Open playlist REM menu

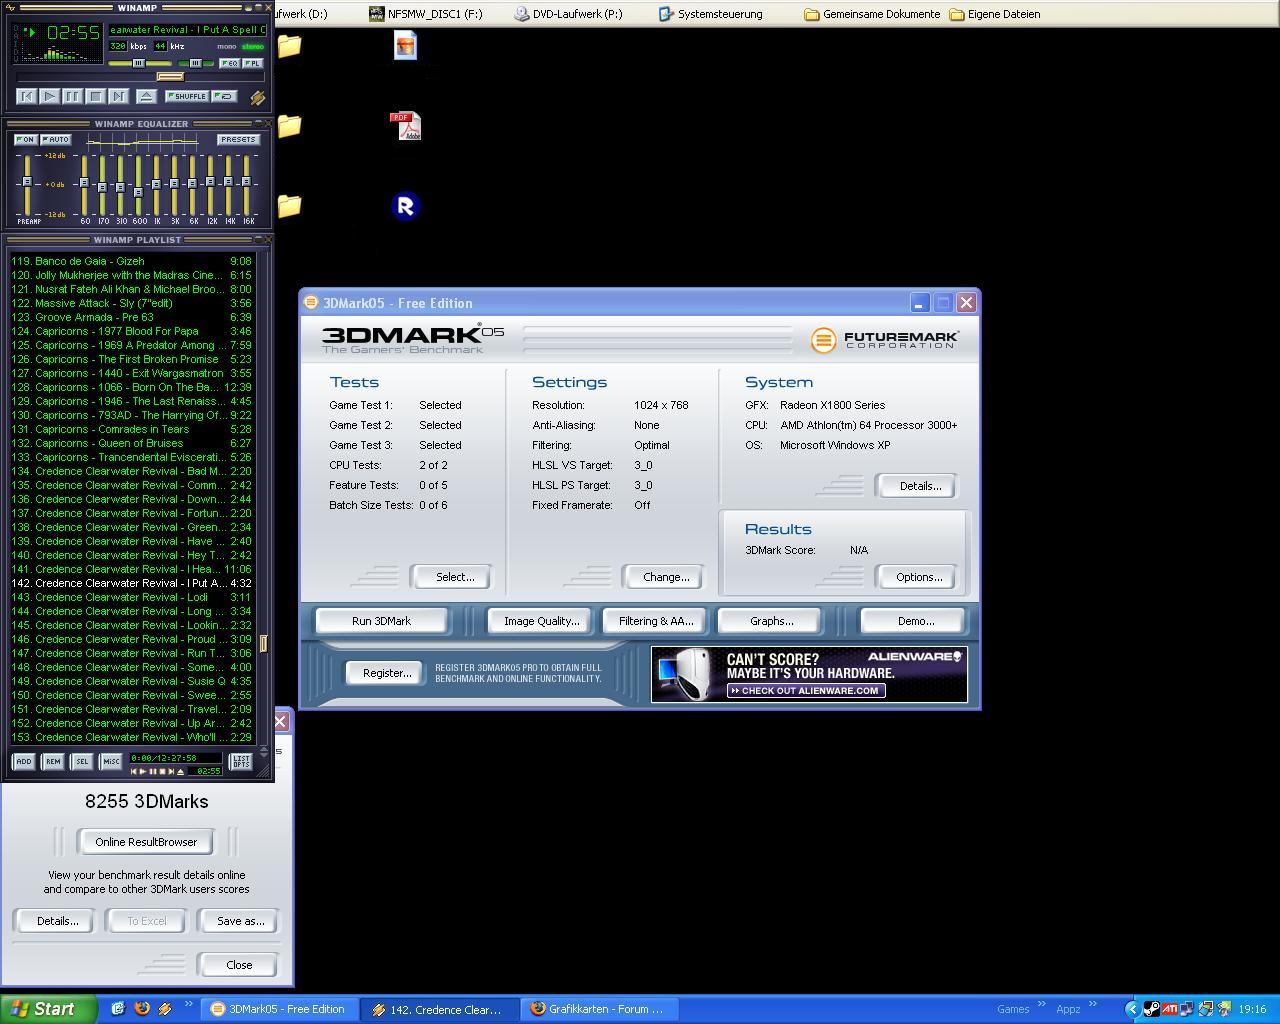tap(53, 761)
